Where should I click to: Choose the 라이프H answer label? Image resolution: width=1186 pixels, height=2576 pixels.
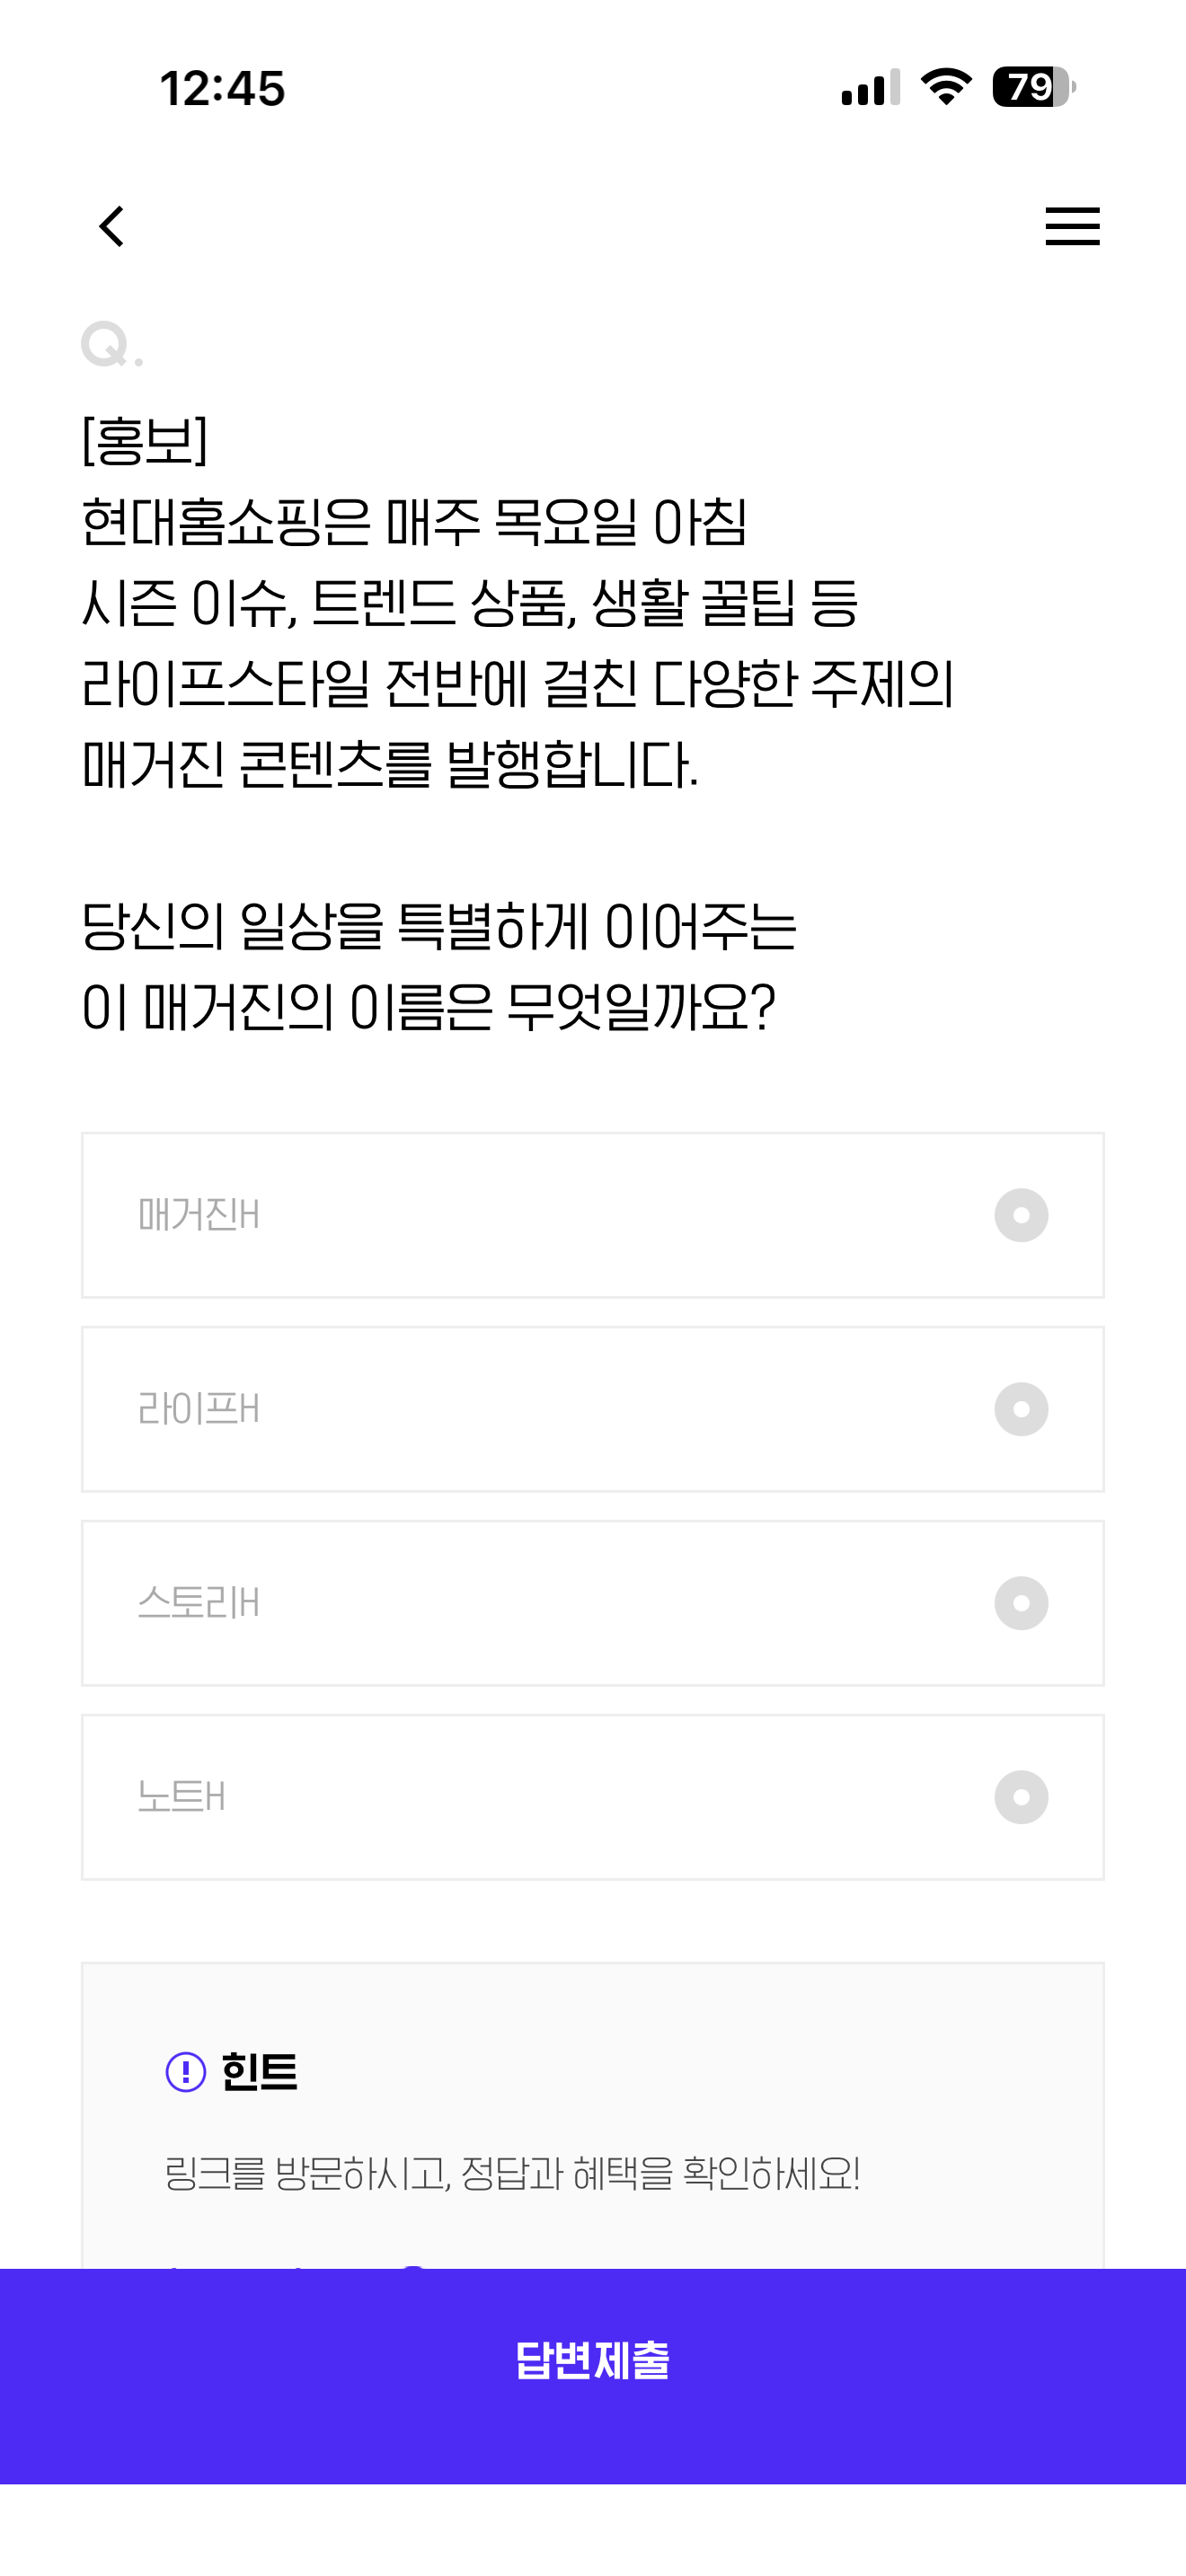coord(199,1409)
